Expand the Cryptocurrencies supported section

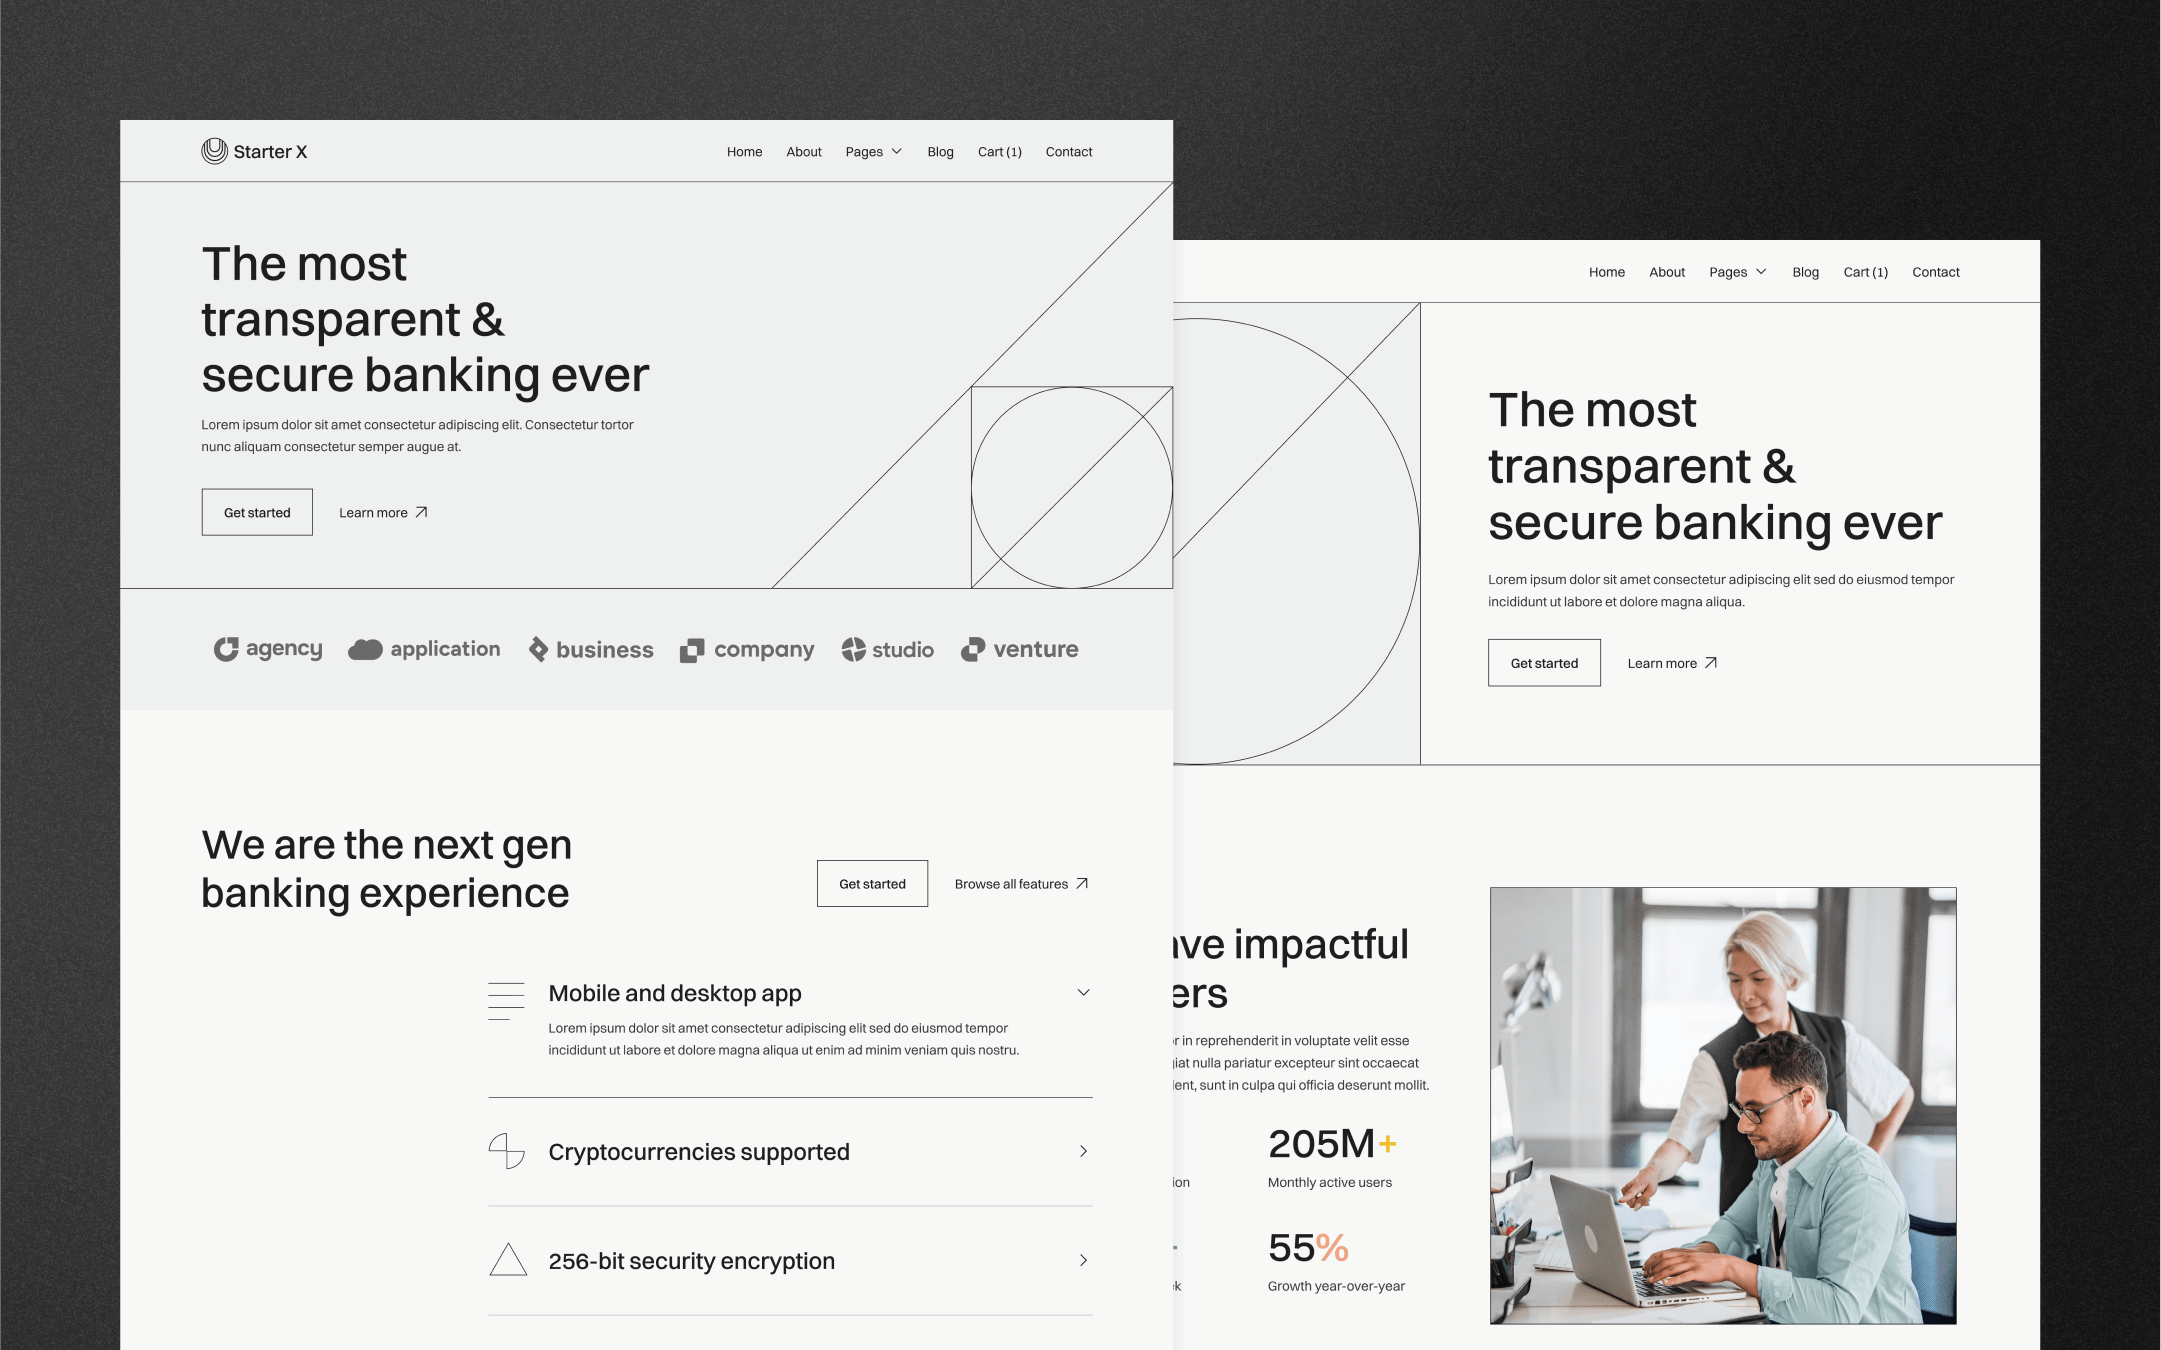[1084, 1152]
